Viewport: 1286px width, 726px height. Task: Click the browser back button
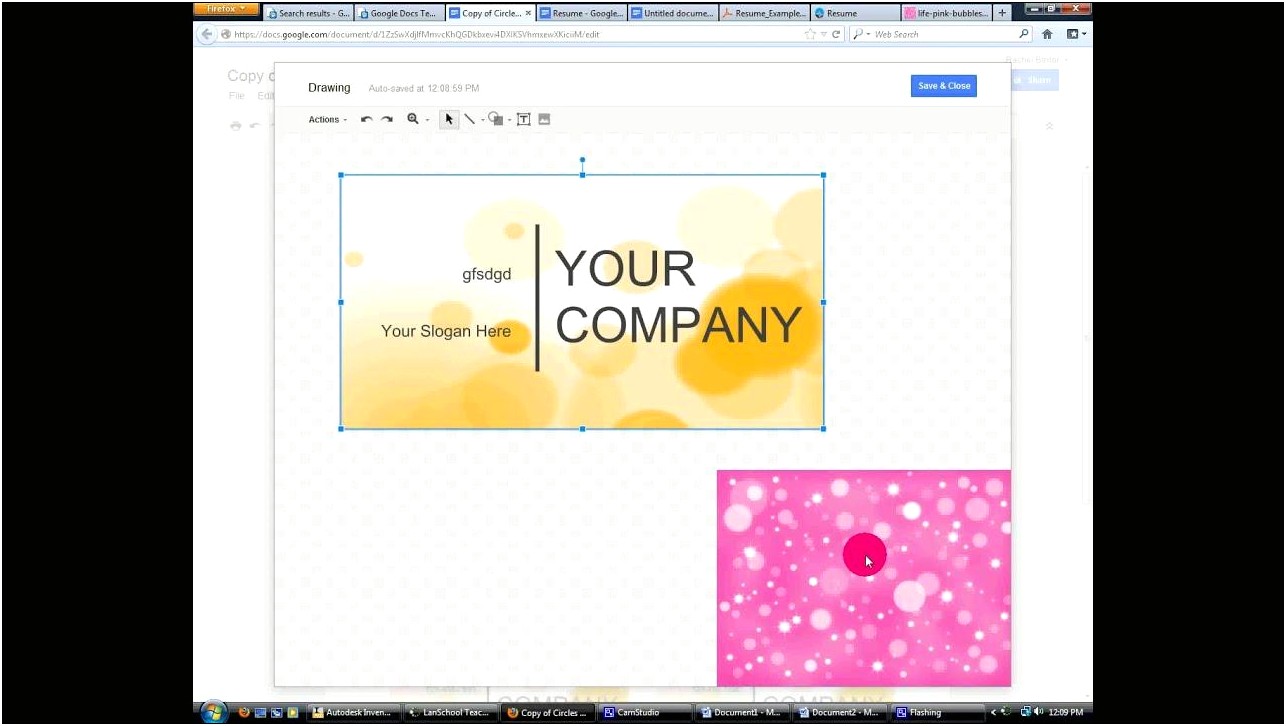(207, 34)
